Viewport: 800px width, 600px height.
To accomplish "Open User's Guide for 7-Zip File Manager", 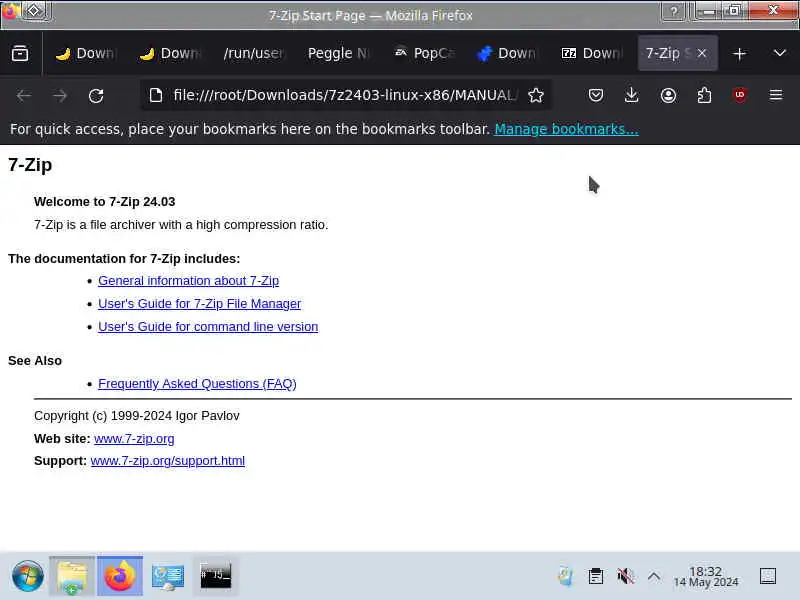I will coord(199,304).
